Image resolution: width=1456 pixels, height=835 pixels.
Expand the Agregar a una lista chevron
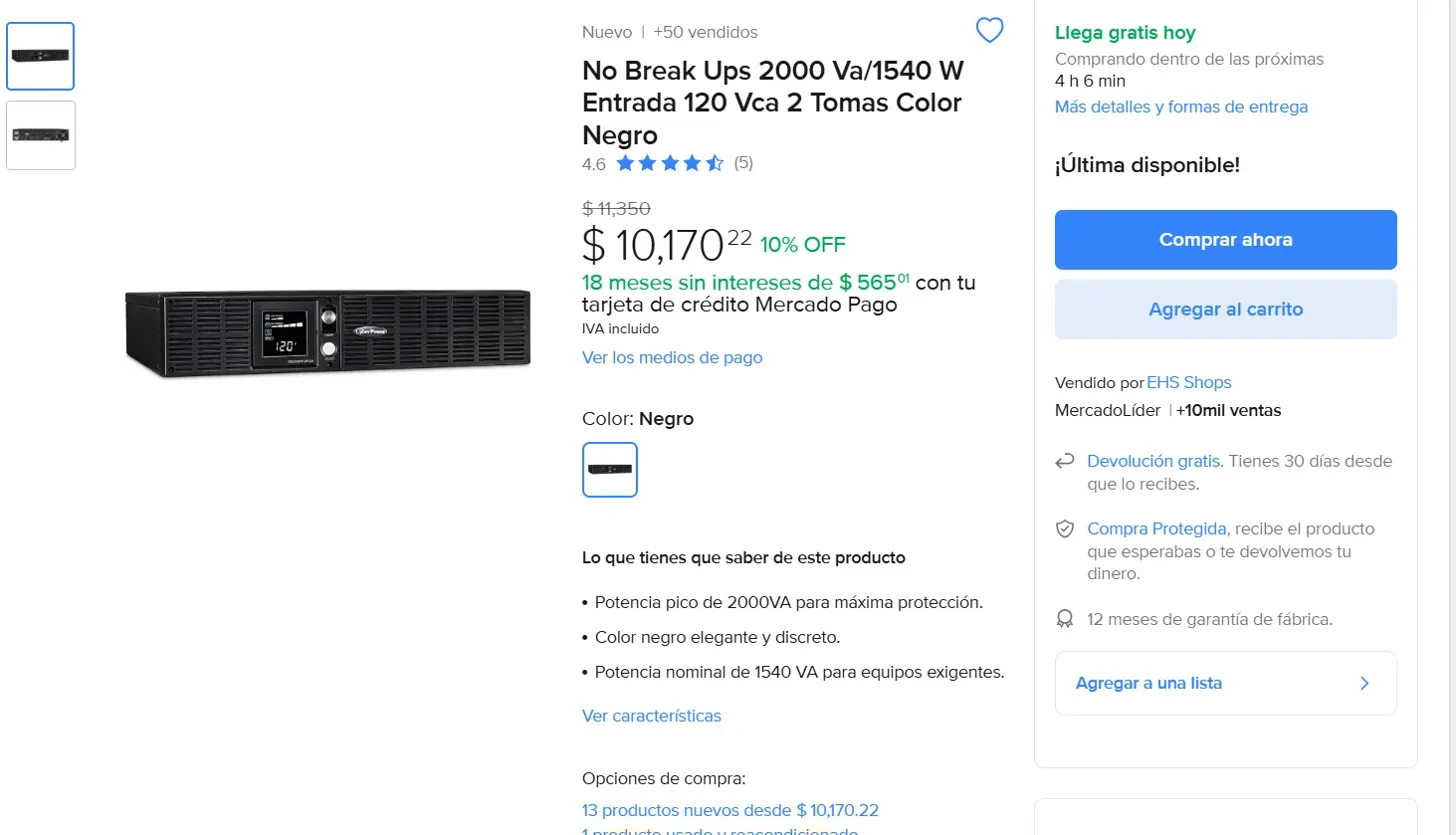[x=1364, y=684]
